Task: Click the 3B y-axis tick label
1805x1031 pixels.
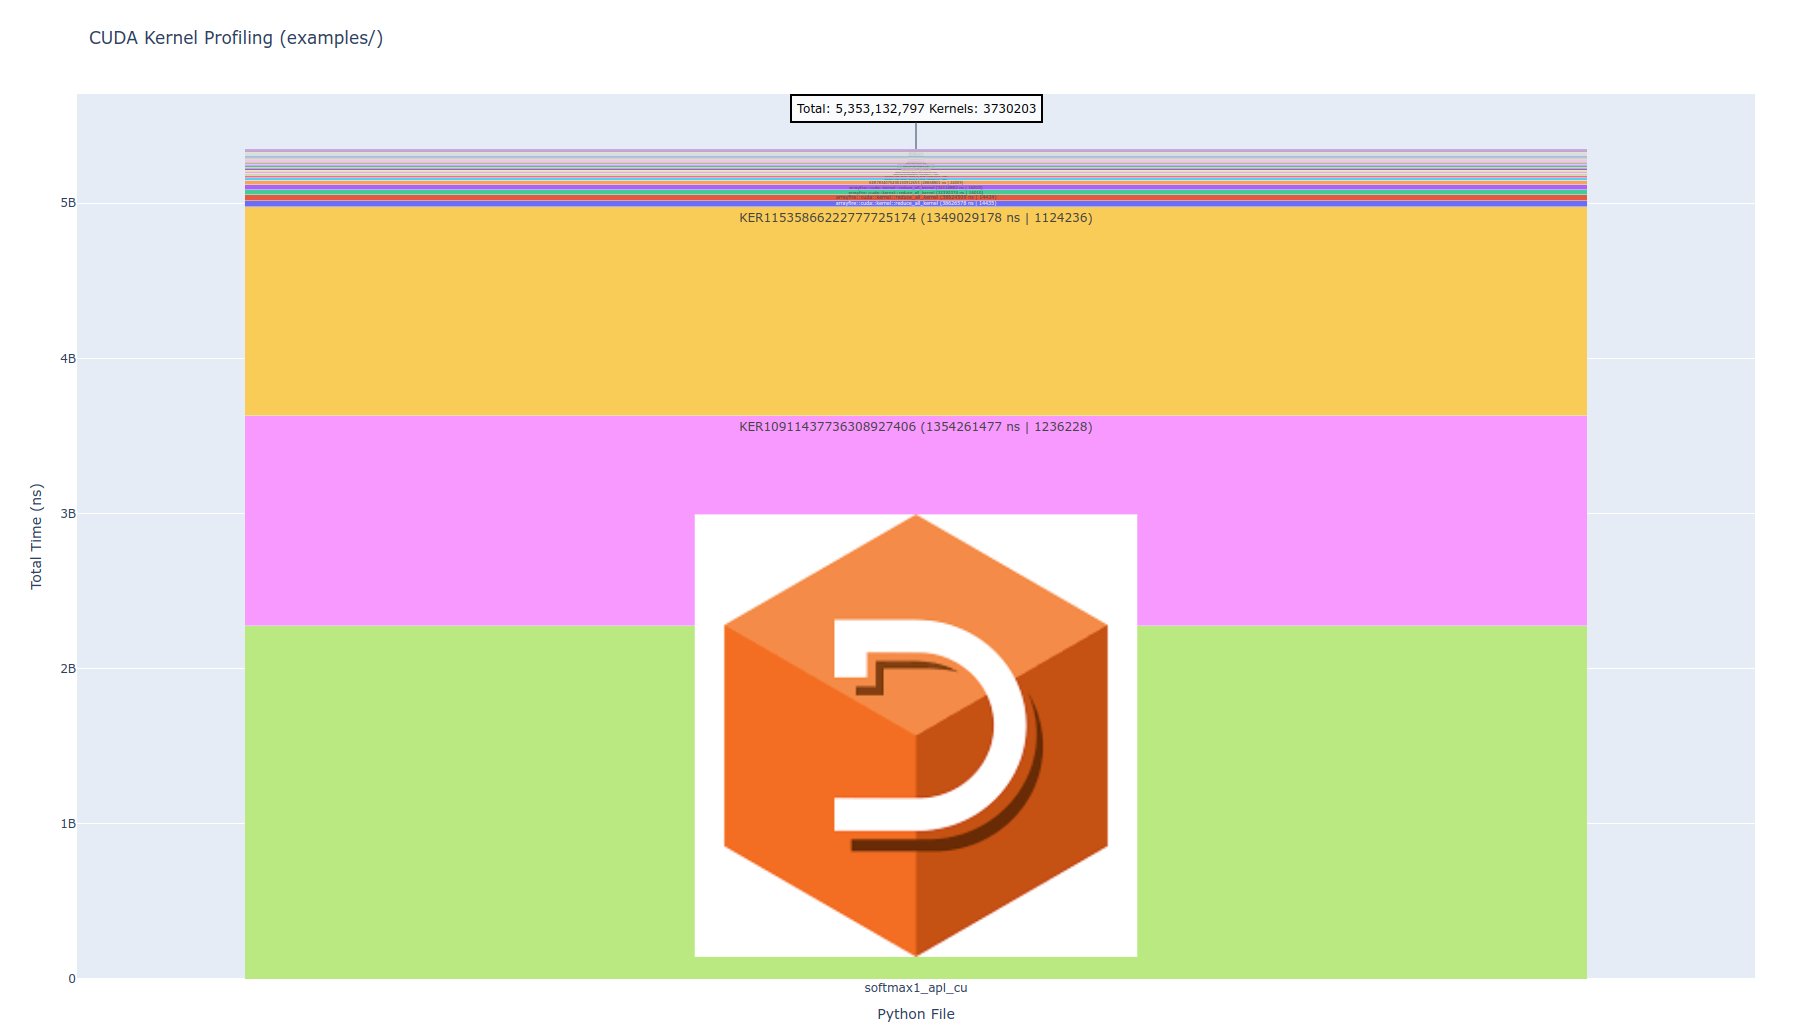Action: point(68,513)
